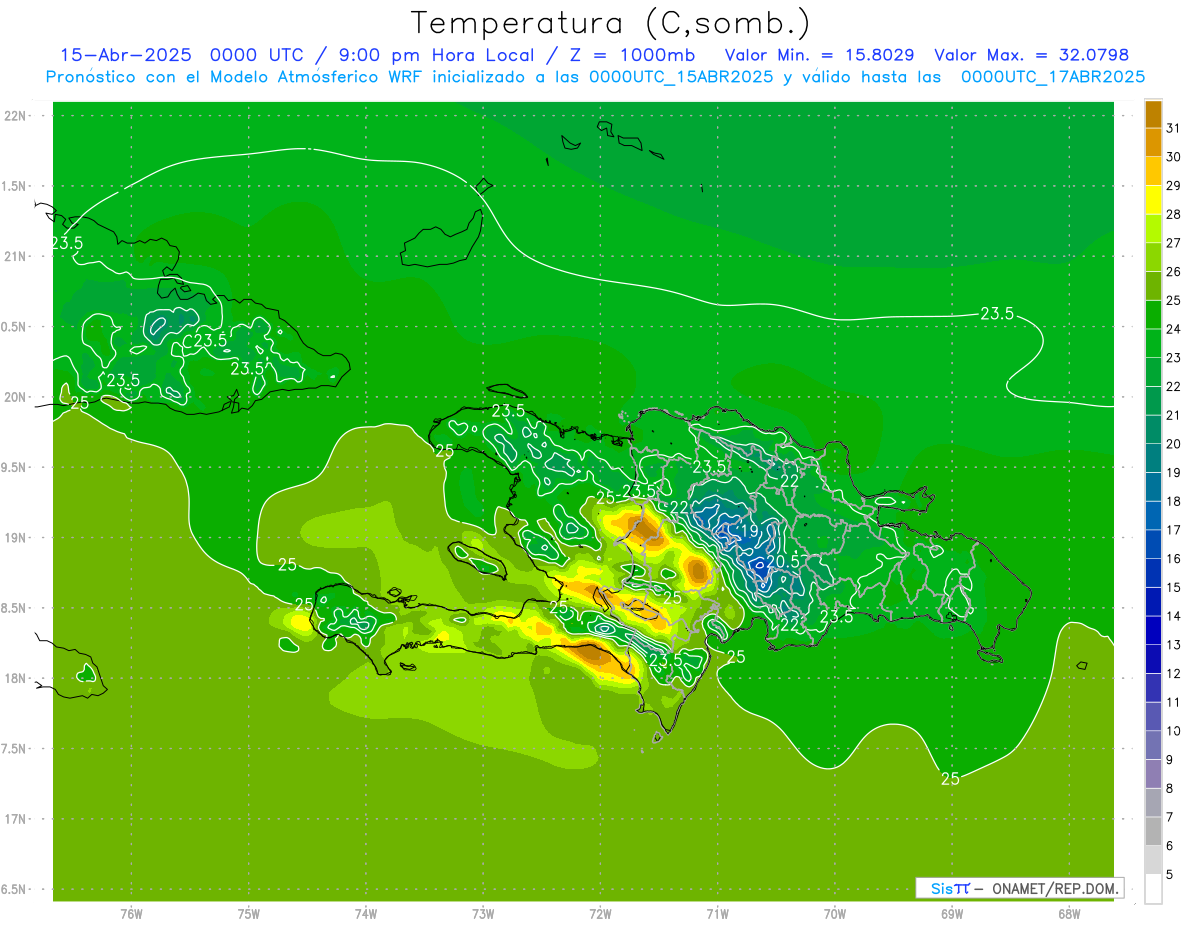
Task: Click the dark orange swatch above 31 on the colorbar
Action: click(x=1153, y=115)
